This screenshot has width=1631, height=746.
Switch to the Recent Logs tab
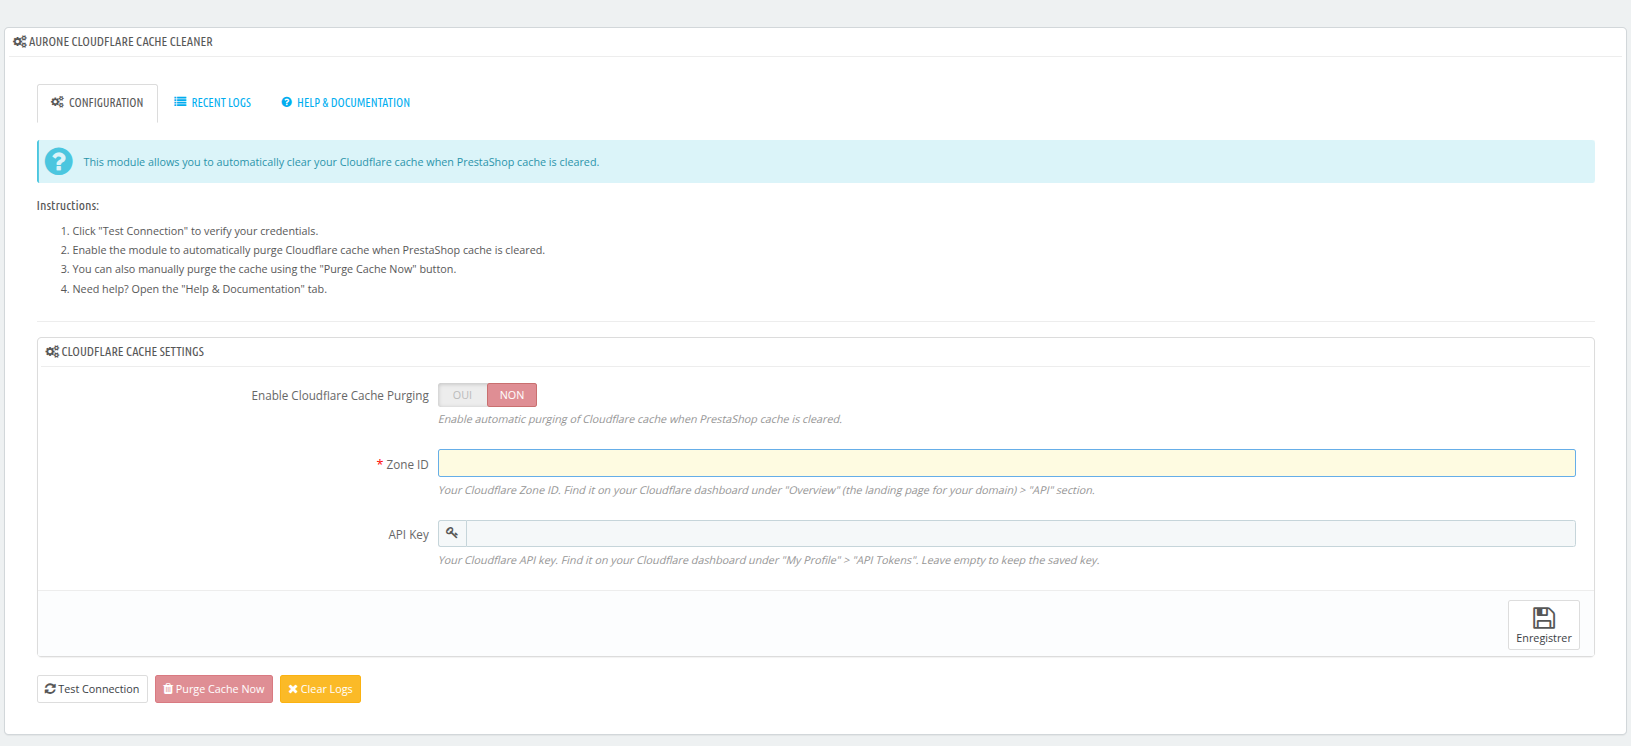[x=212, y=103]
